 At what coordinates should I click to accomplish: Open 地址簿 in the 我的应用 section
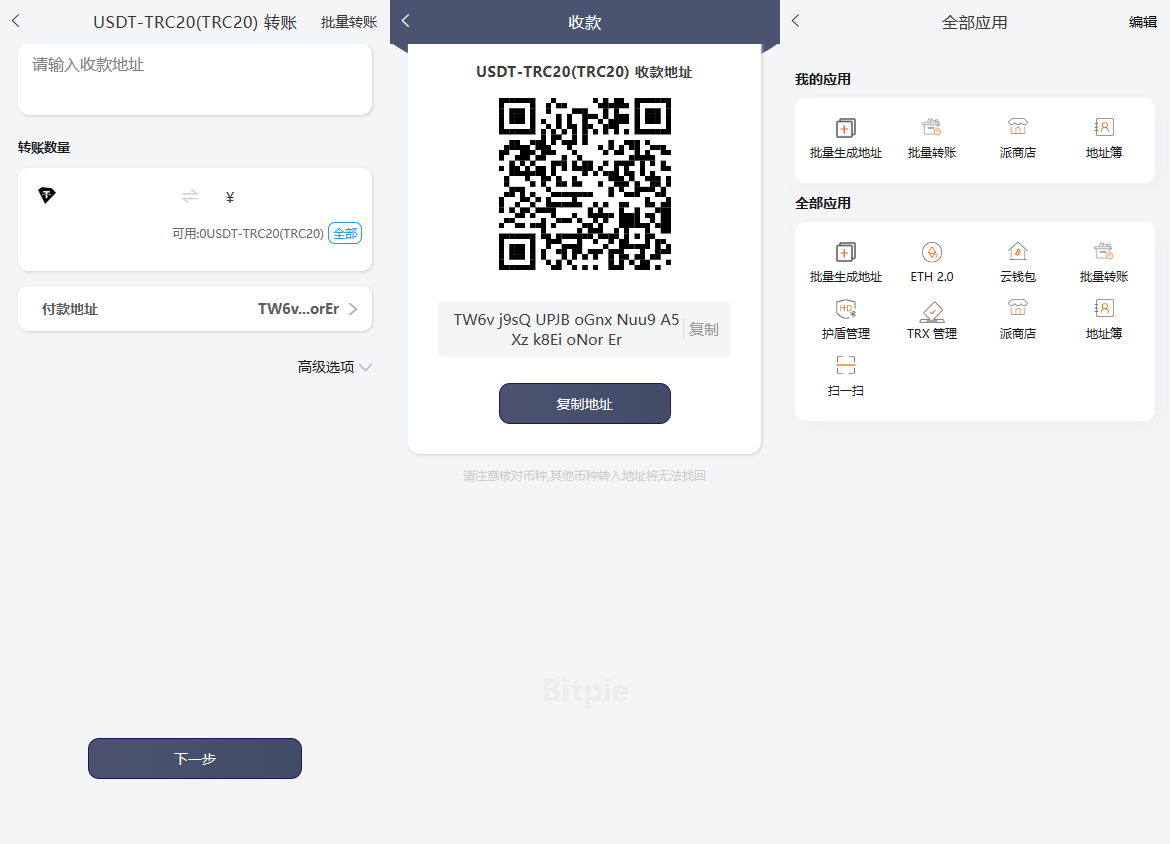(1104, 139)
